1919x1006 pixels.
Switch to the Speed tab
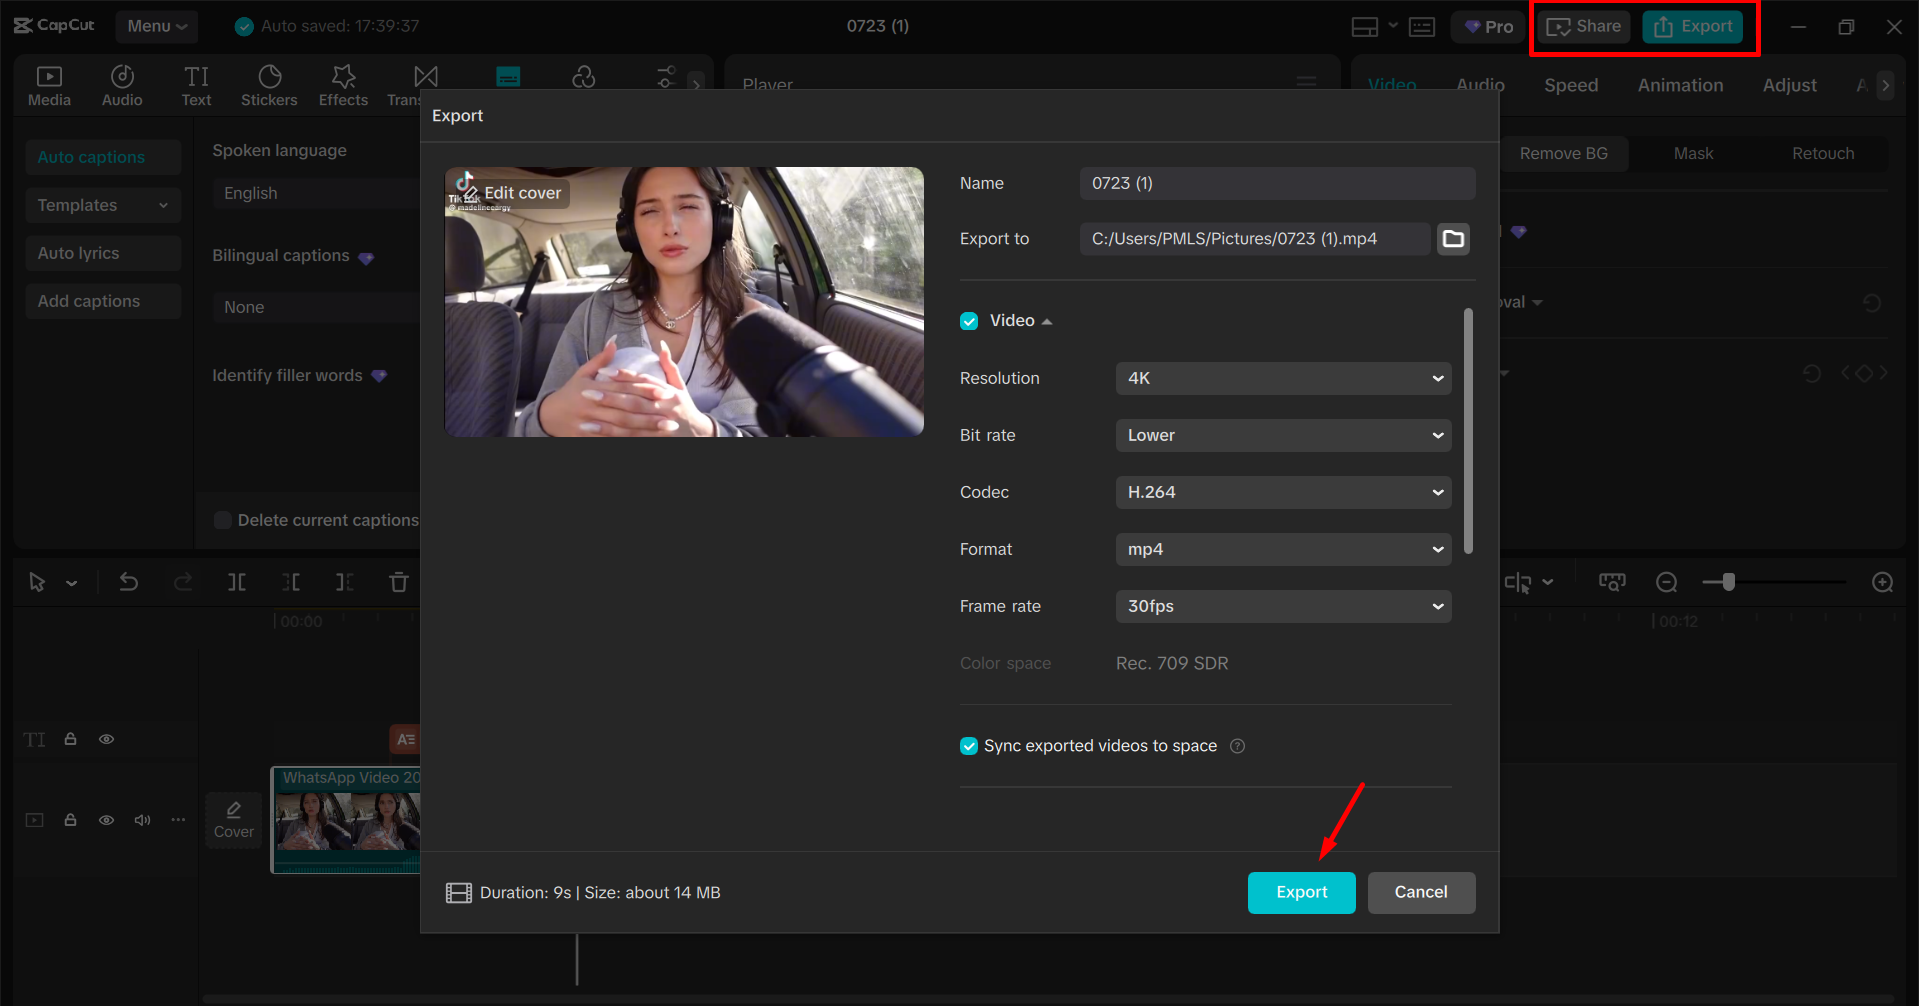point(1570,85)
